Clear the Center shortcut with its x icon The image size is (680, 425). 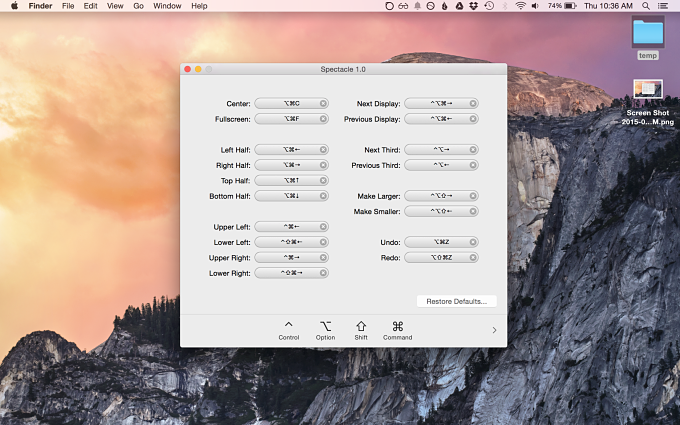tap(324, 103)
